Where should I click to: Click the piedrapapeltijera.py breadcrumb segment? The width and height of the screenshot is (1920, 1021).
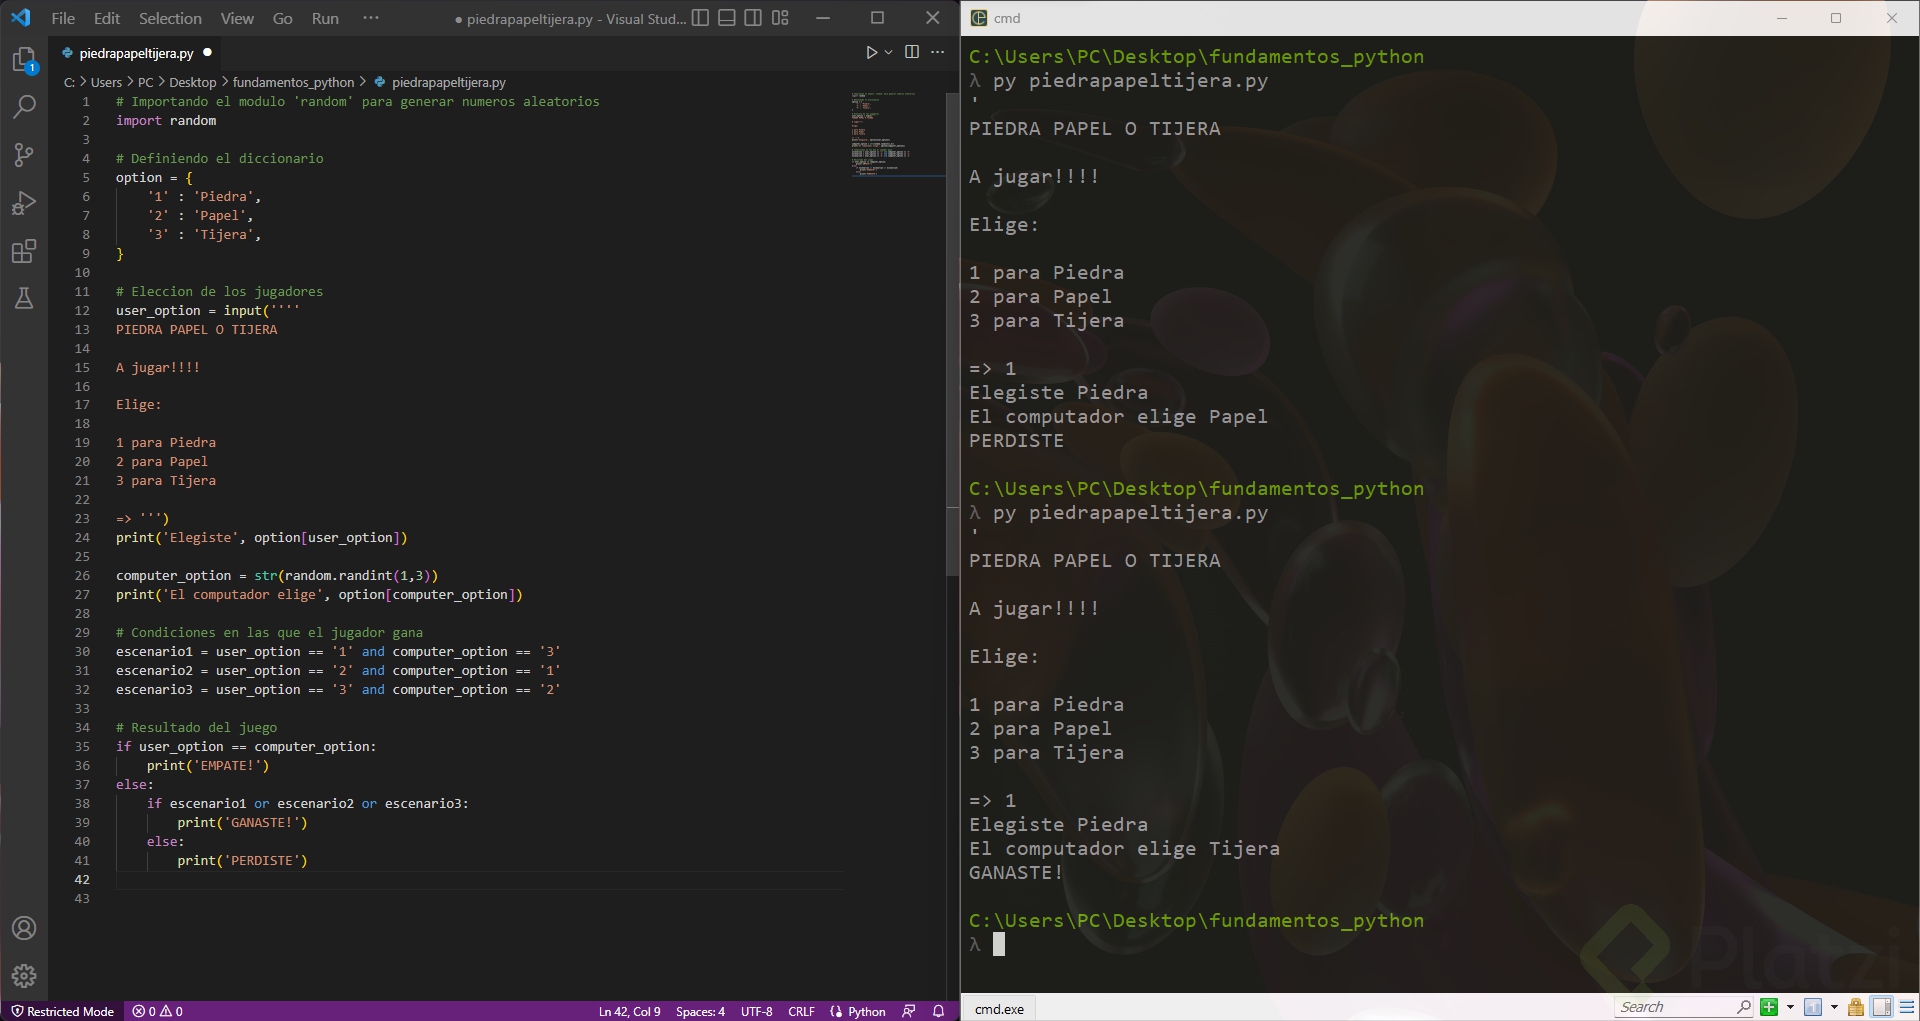click(x=448, y=82)
